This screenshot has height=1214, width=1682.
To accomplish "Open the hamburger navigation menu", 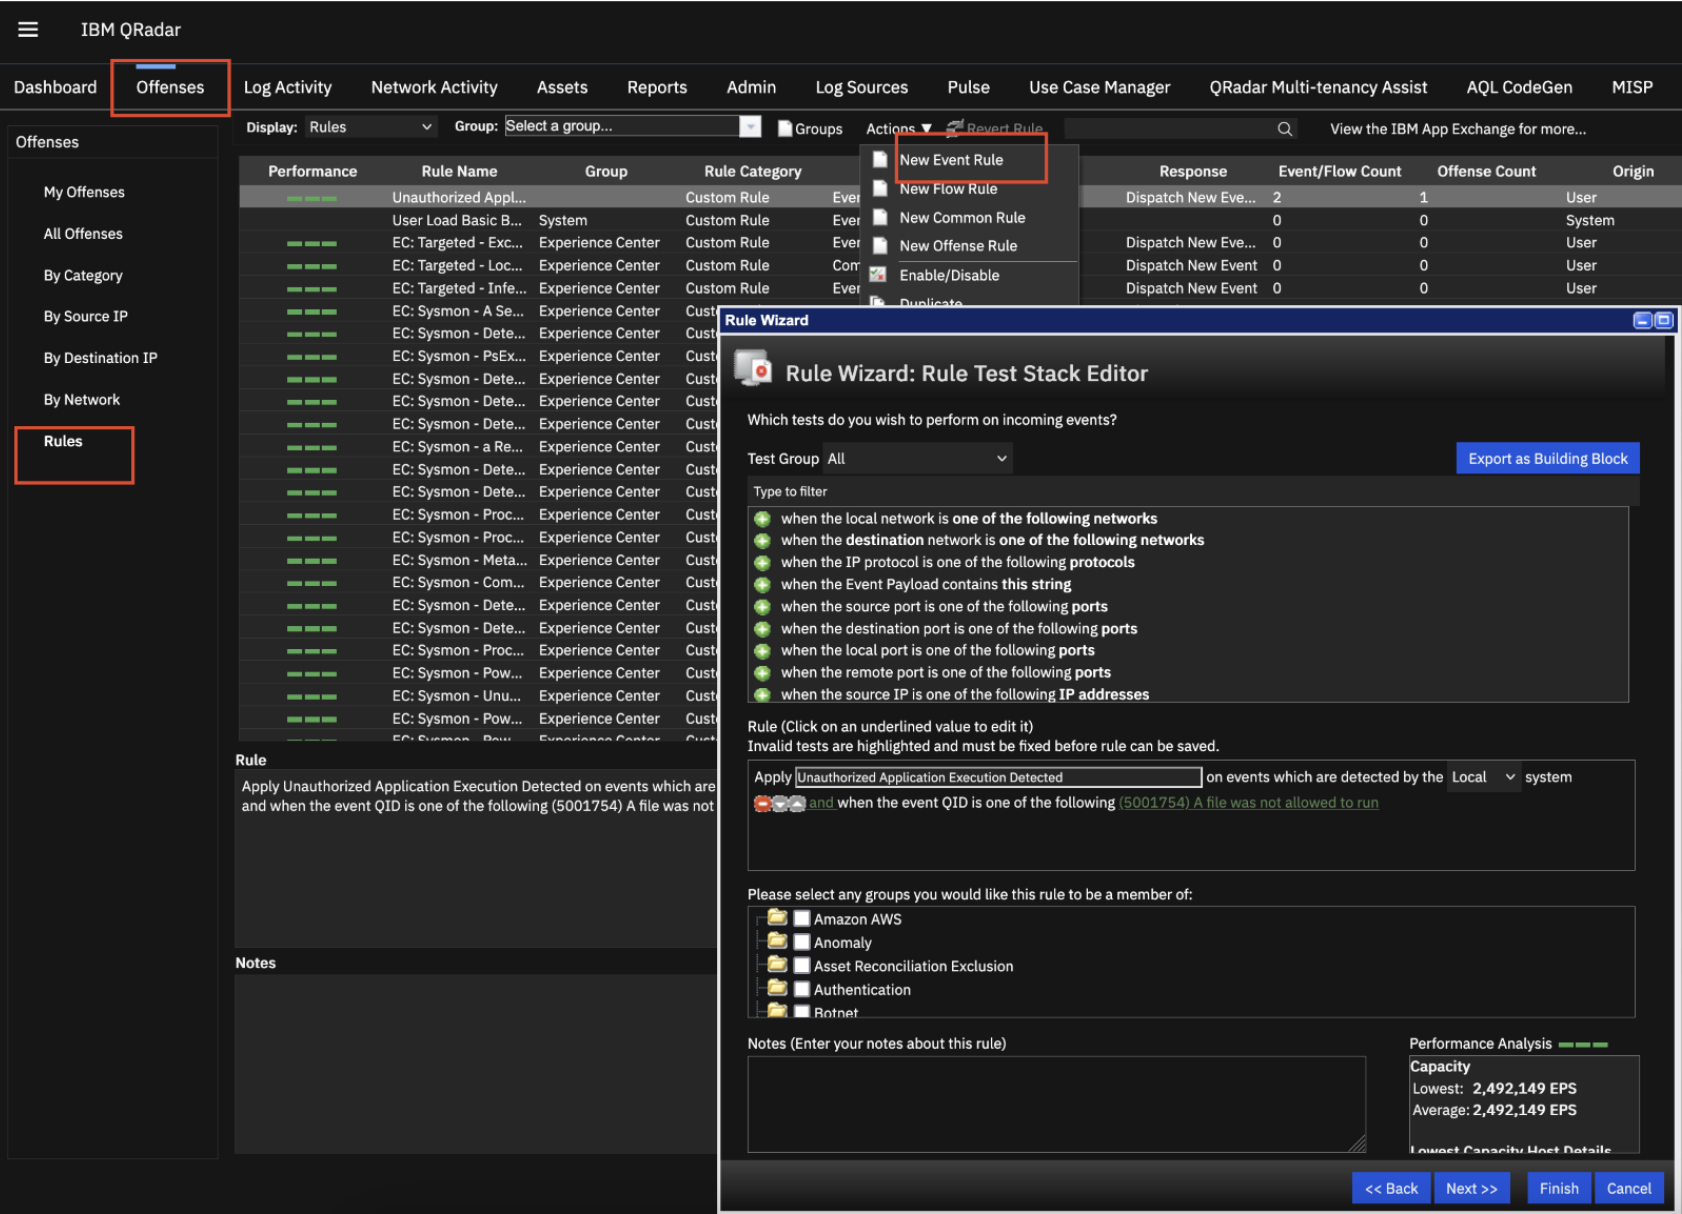I will [x=27, y=29].
